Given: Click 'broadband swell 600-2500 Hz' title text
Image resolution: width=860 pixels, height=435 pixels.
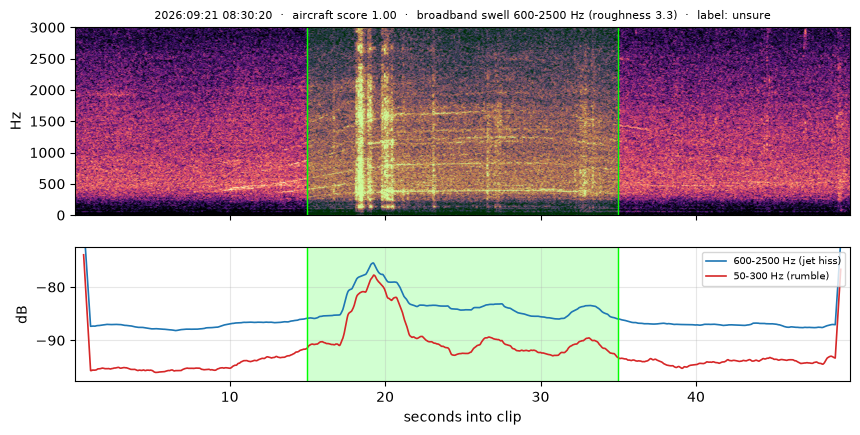Looking at the screenshot, I should [500, 15].
